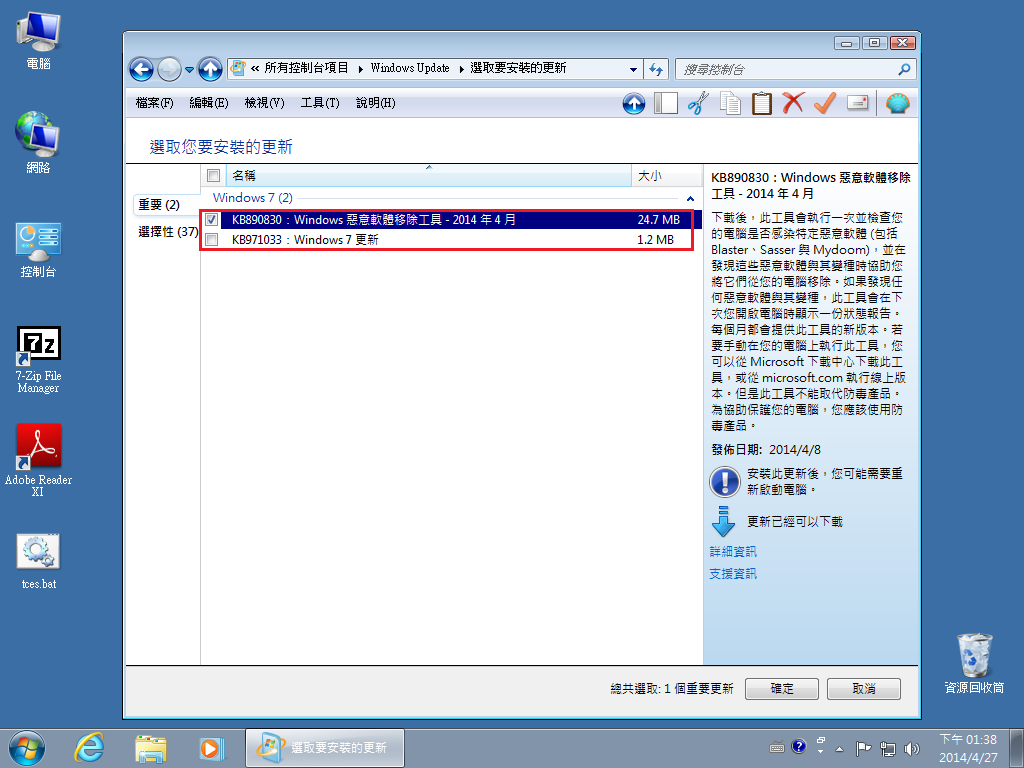Click the Copy toolbar icon

[730, 103]
